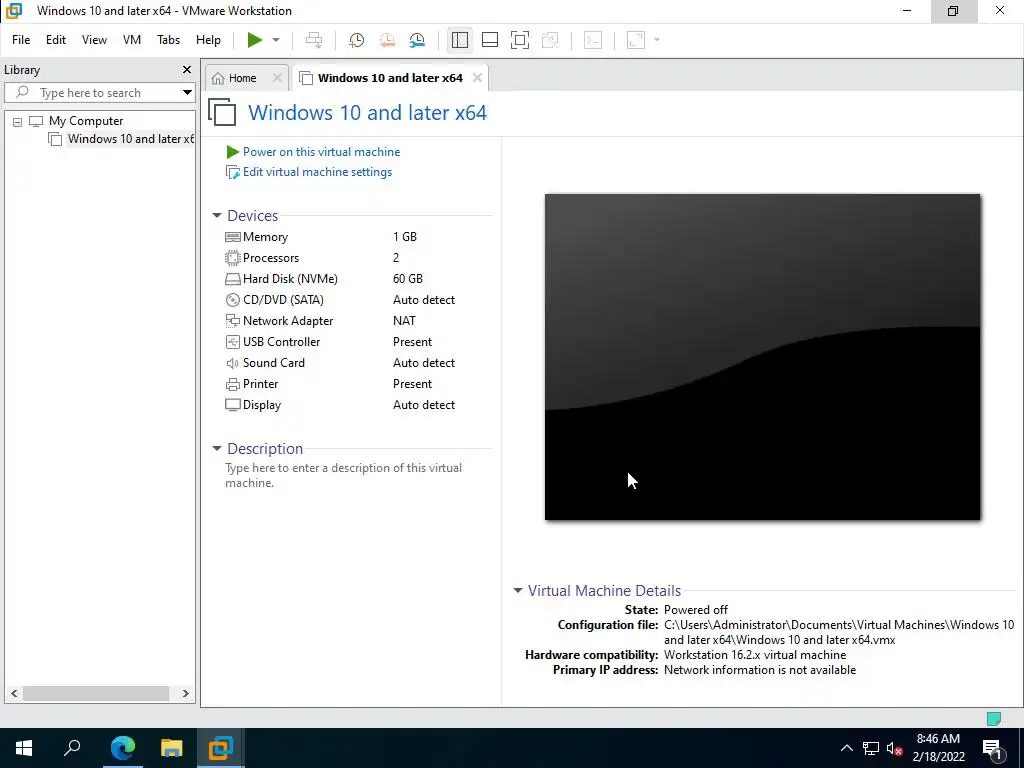Click the CD/DVD (SATA) device icon
This screenshot has width=1024, height=768.
(x=232, y=300)
